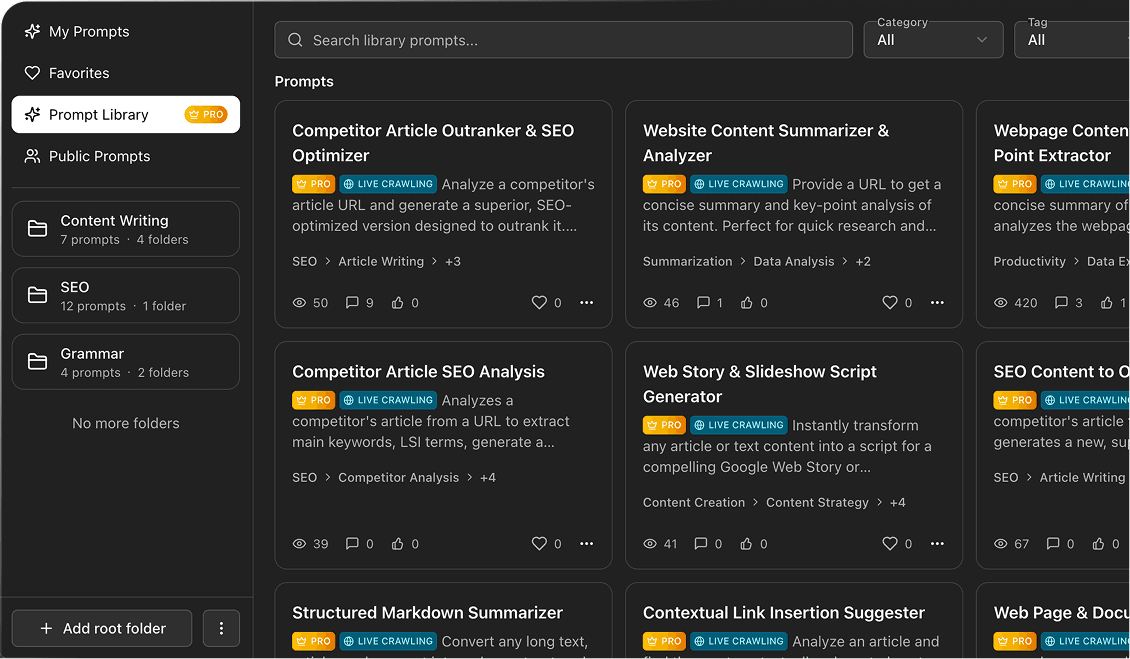1130x659 pixels.
Task: Open the Content Writing folder
Action: (125, 229)
